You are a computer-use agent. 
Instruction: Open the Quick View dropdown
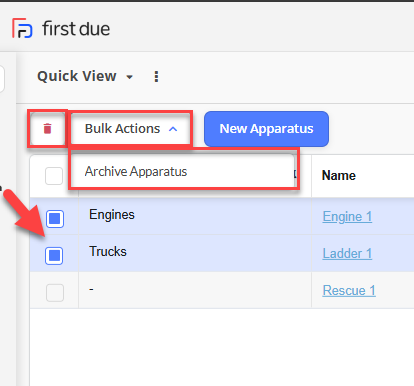(85, 76)
